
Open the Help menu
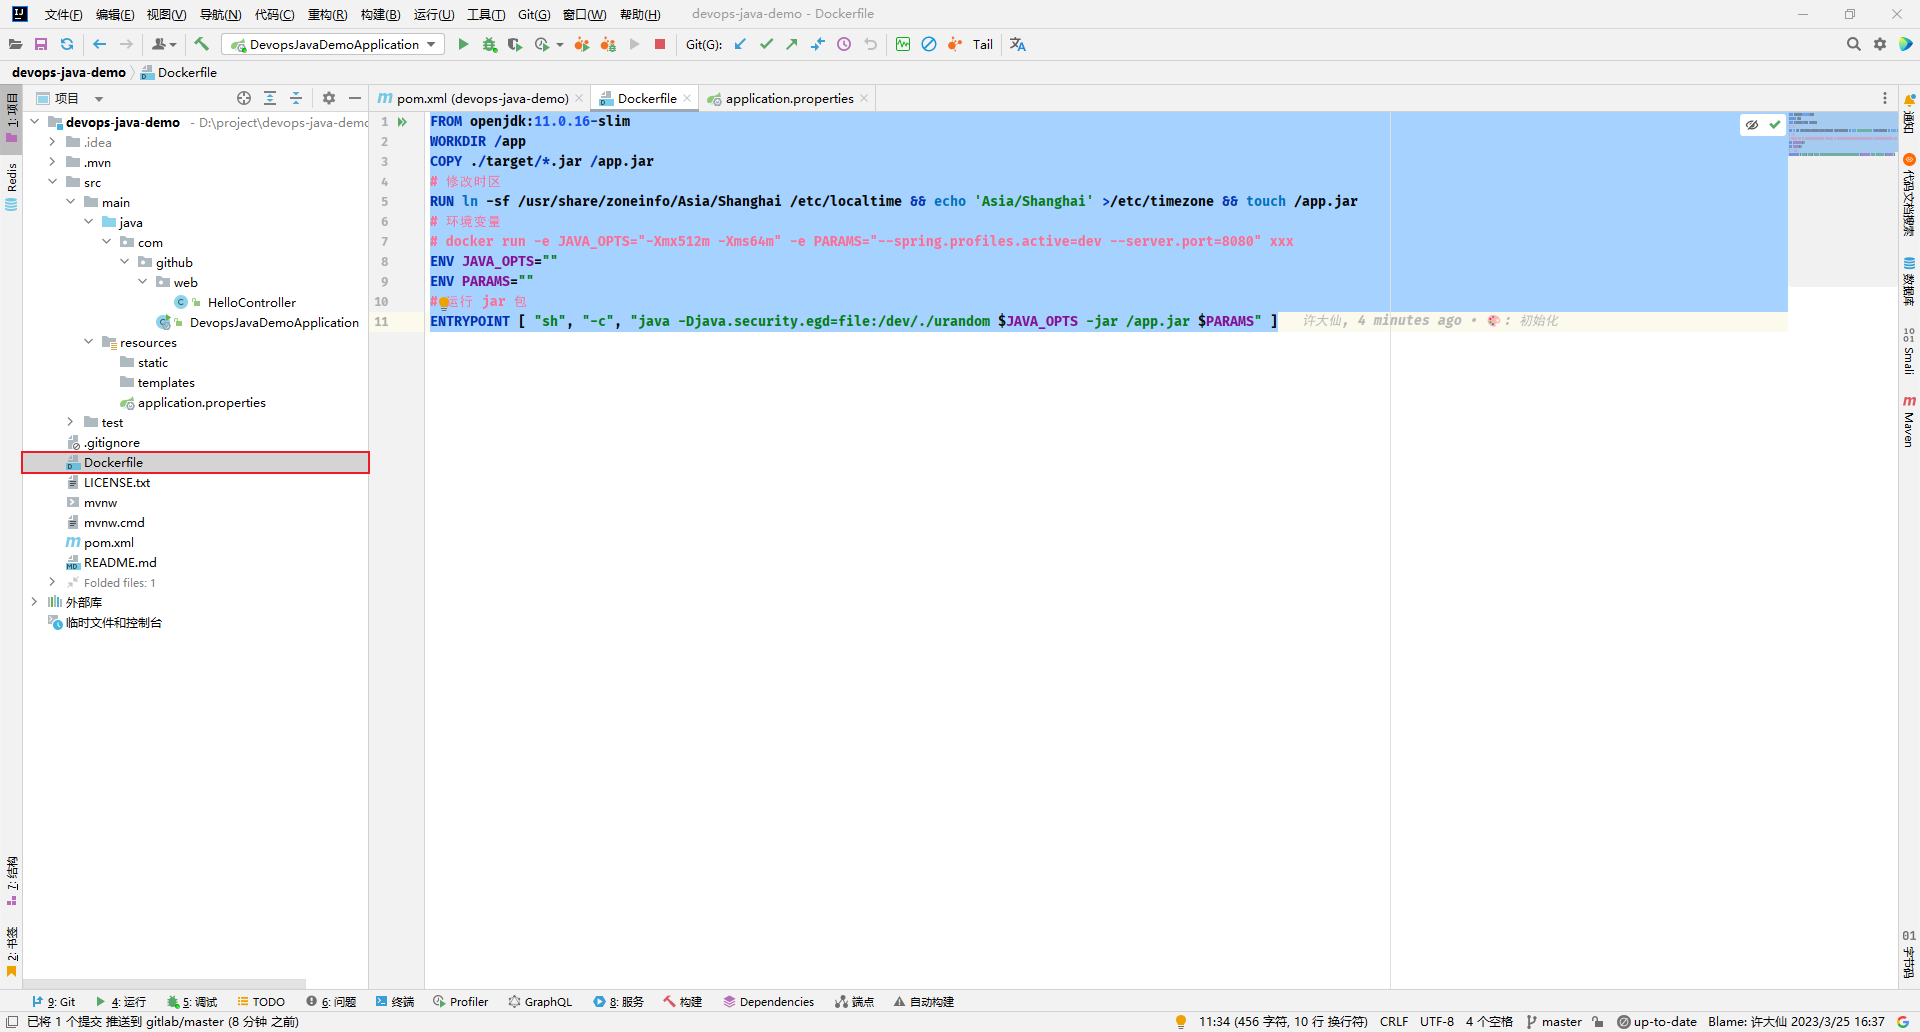pos(640,14)
